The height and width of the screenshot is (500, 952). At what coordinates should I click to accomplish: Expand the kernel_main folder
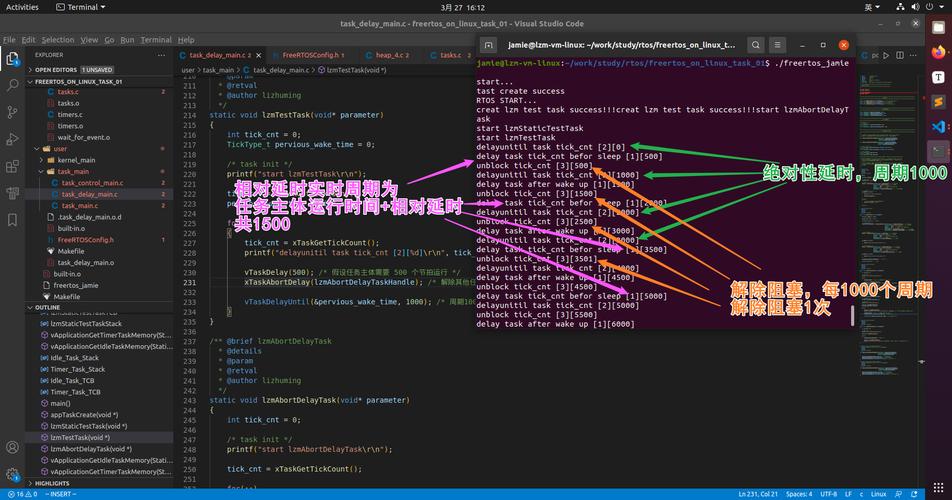[76, 160]
